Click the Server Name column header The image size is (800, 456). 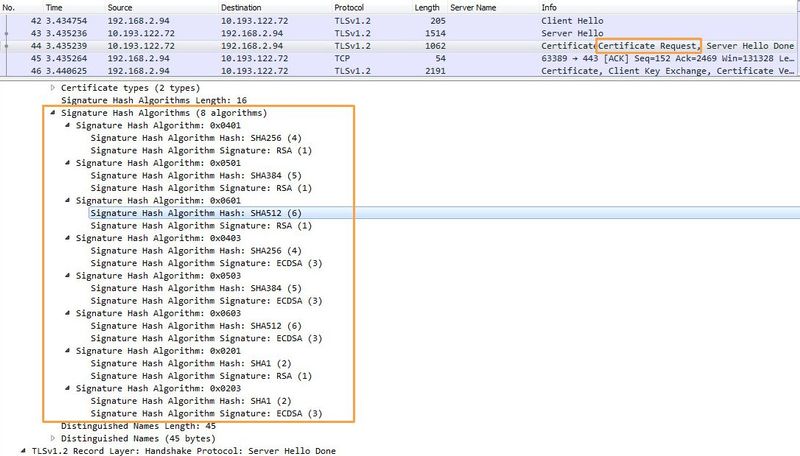[x=473, y=8]
